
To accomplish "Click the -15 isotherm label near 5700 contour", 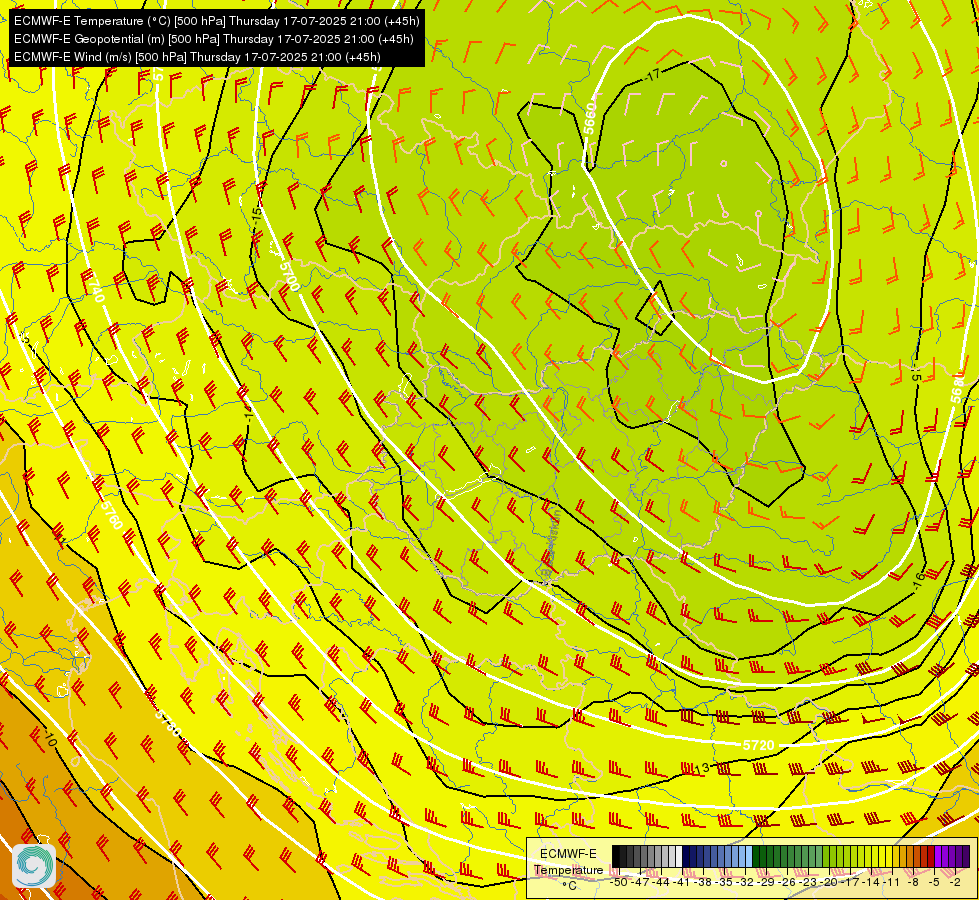I will tap(257, 219).
